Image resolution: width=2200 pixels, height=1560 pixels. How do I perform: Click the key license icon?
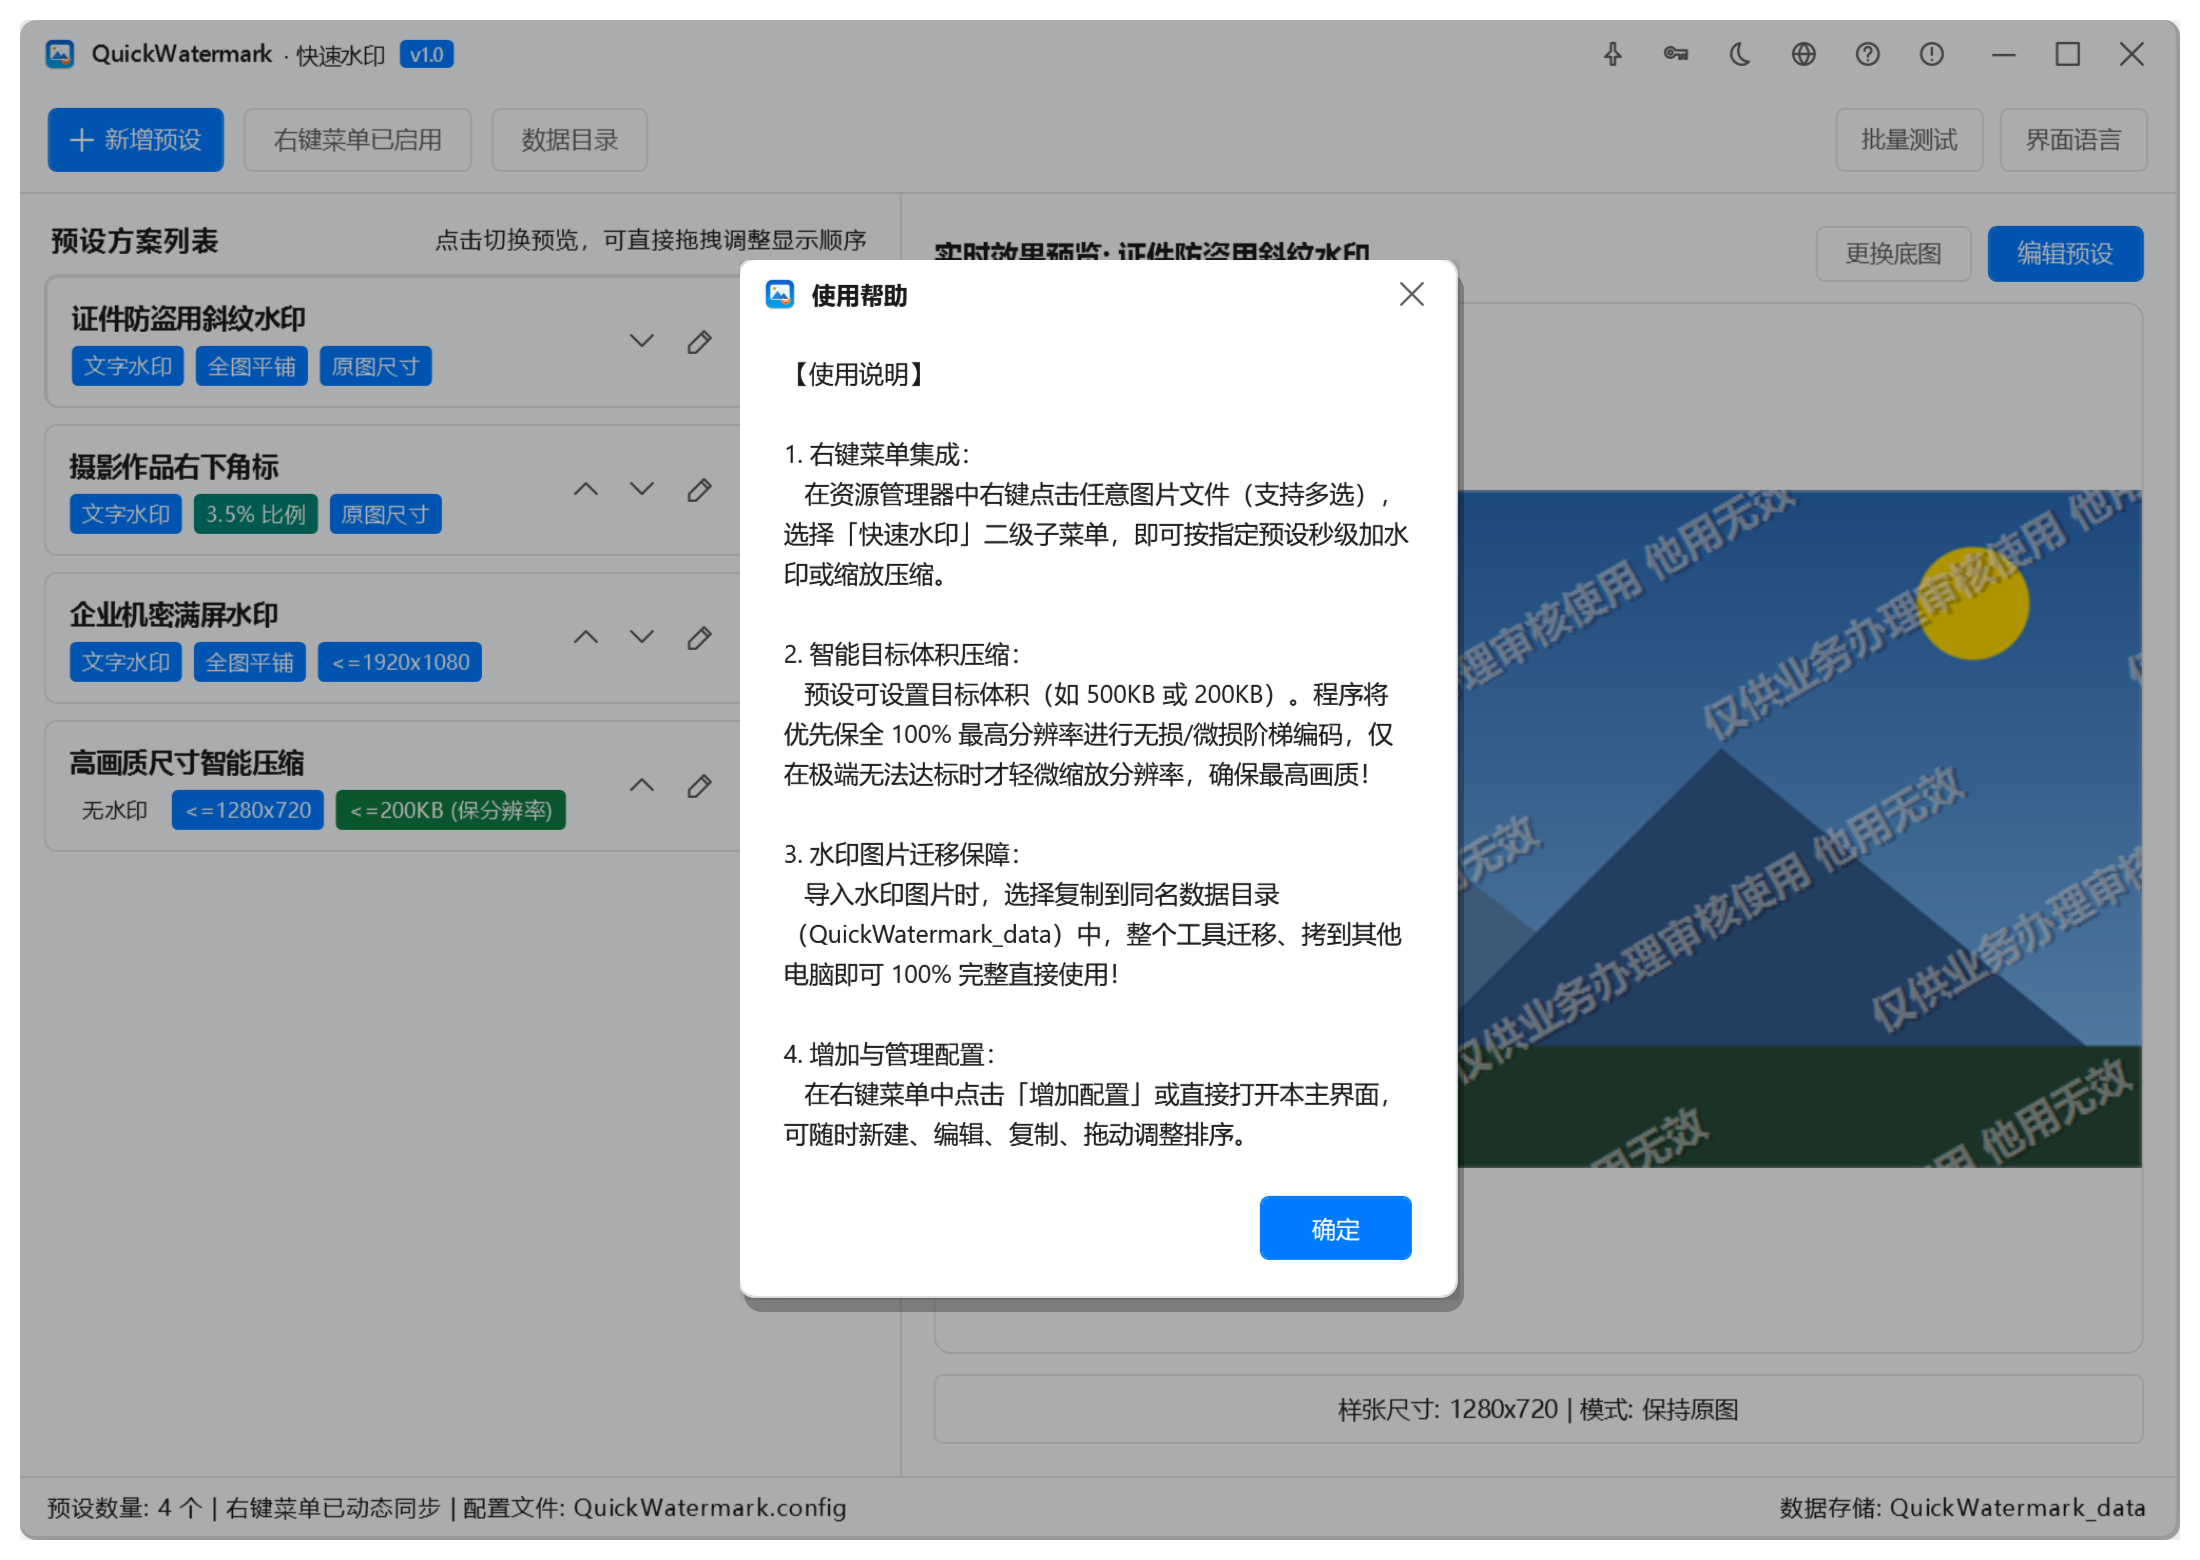1676,54
